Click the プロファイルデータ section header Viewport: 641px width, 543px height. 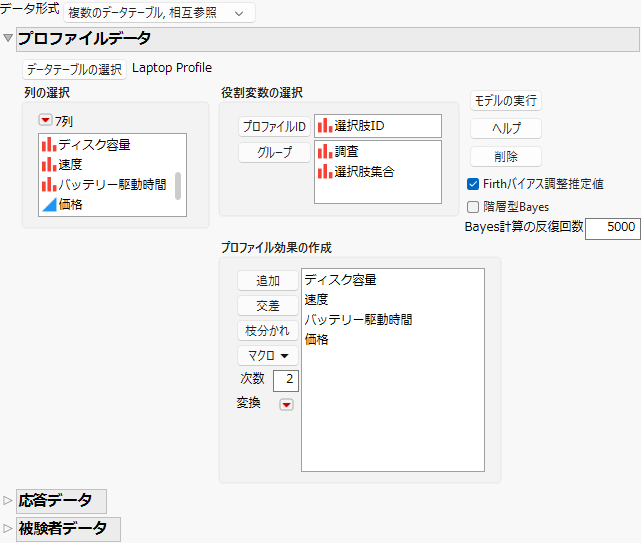coord(328,39)
